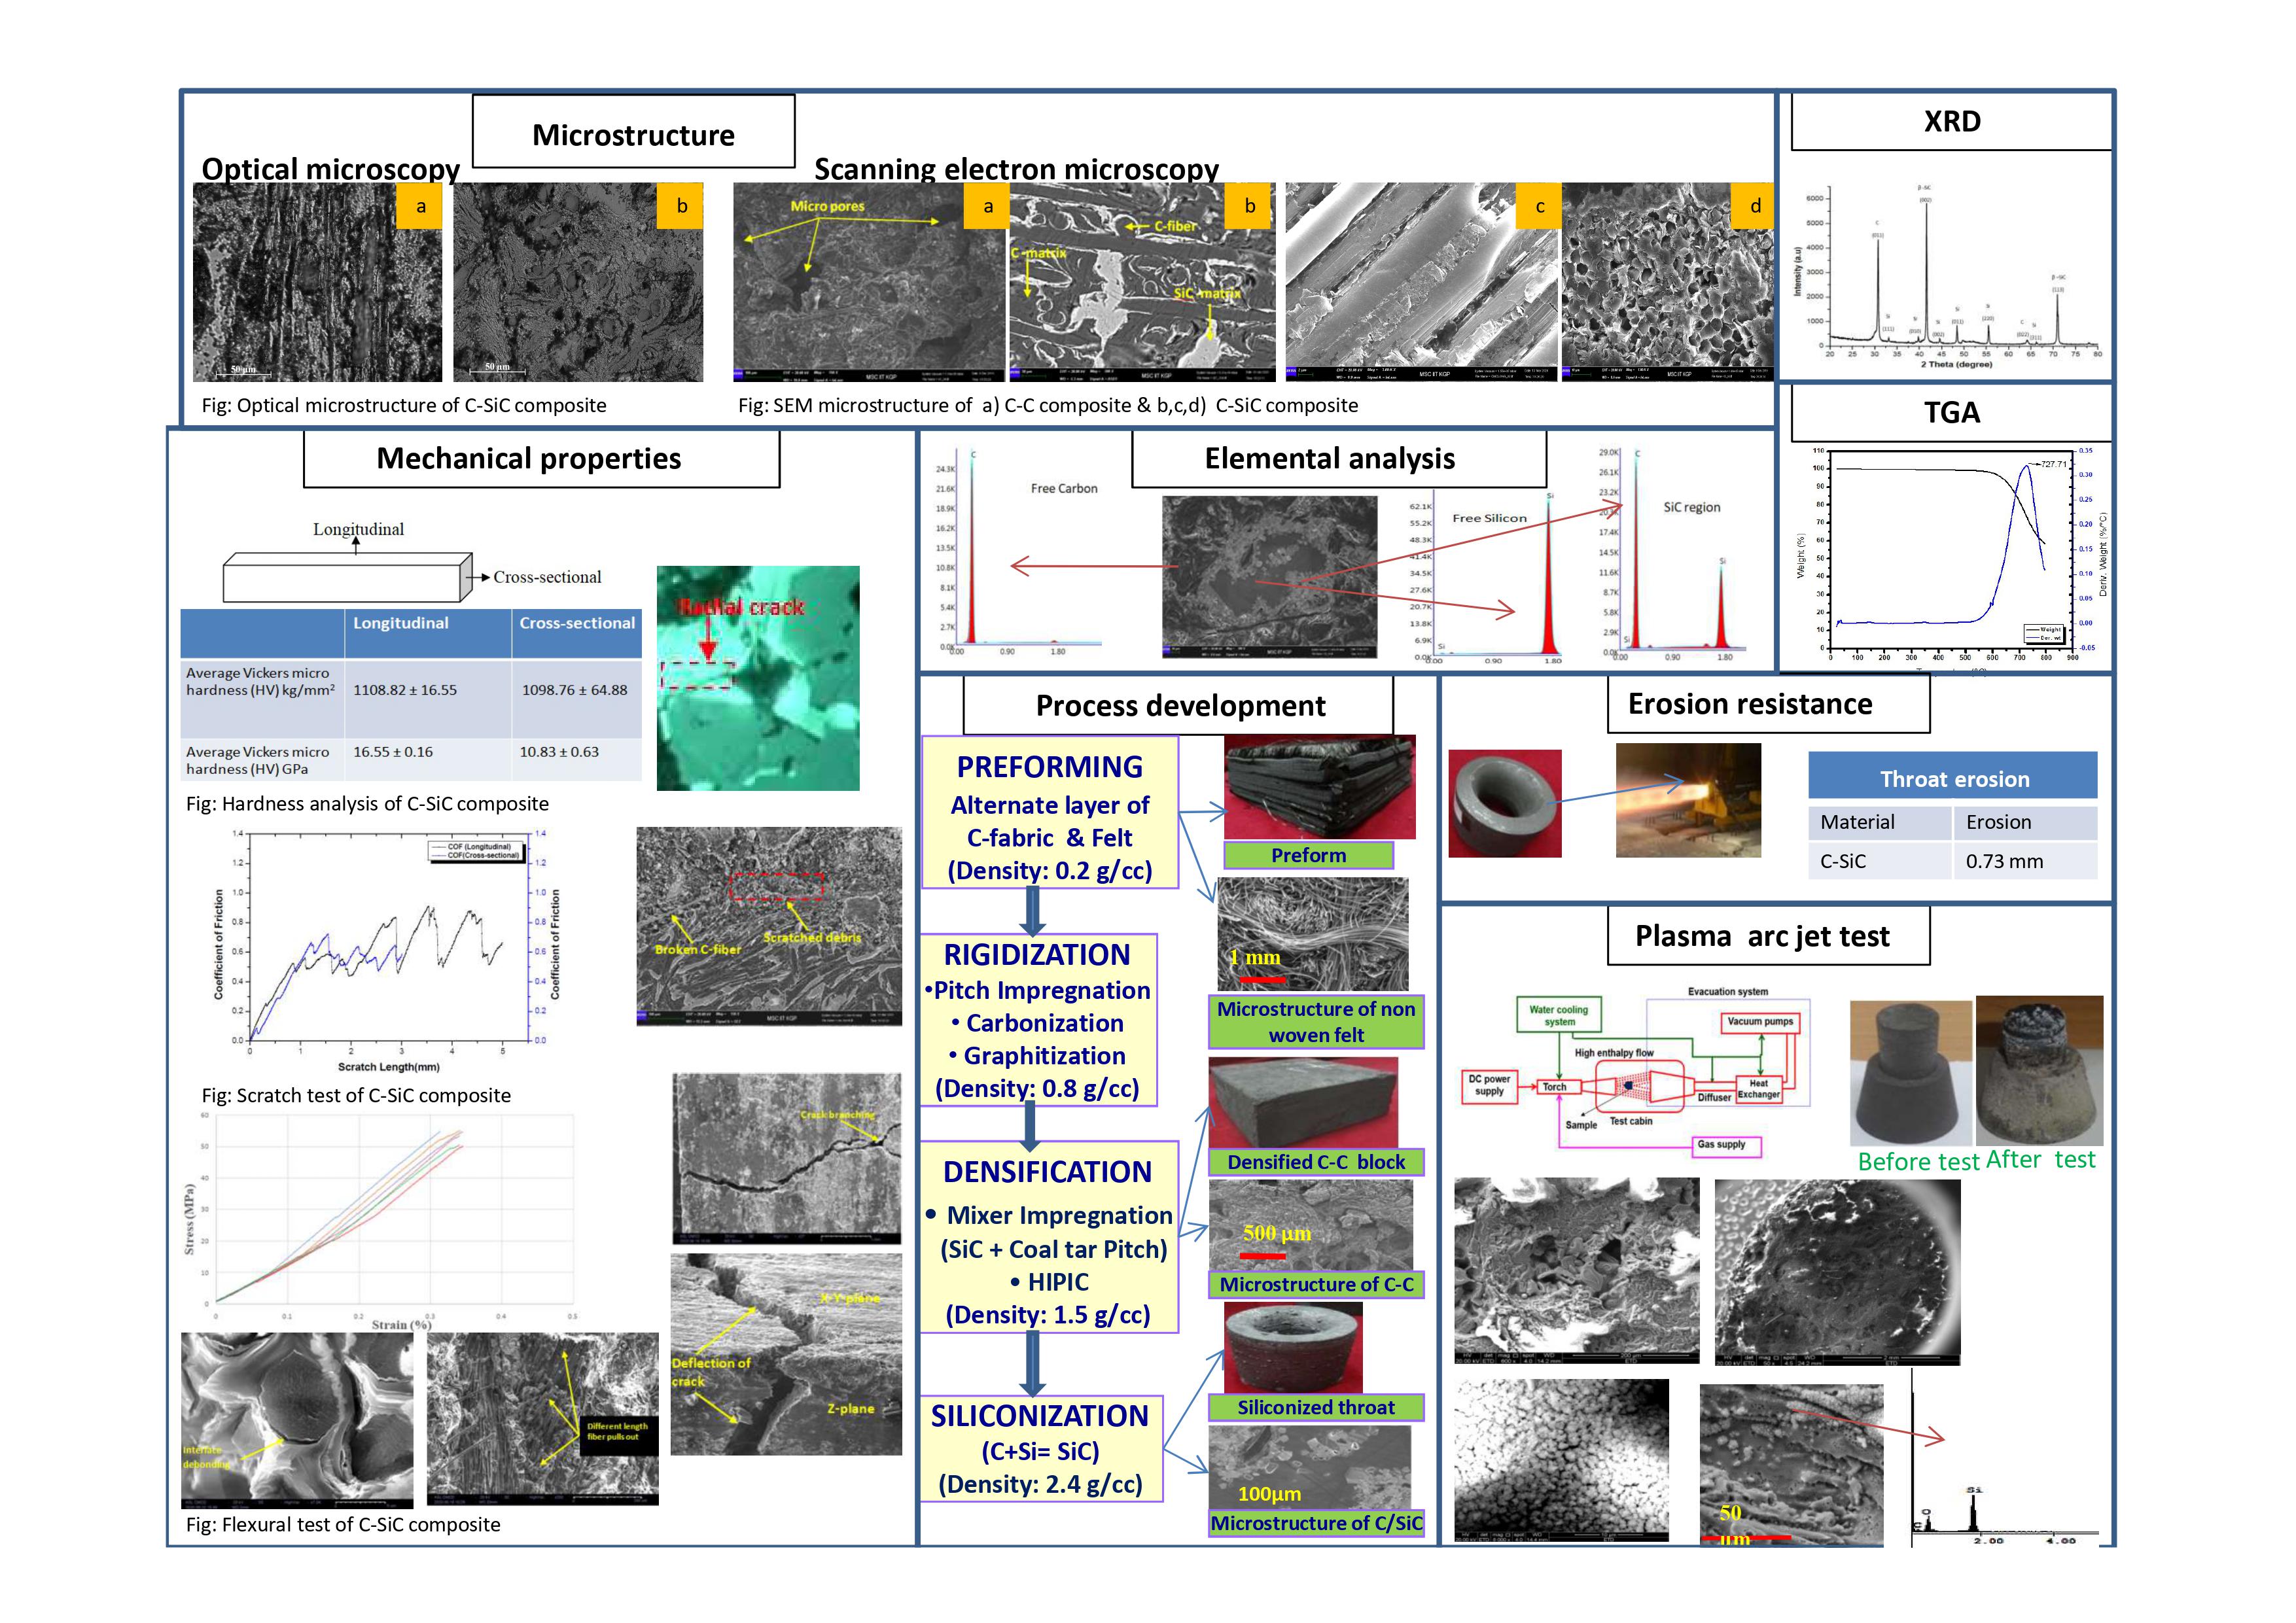
Task: Click the Microstructure of C-C label
Action: pyautogui.click(x=1316, y=1284)
